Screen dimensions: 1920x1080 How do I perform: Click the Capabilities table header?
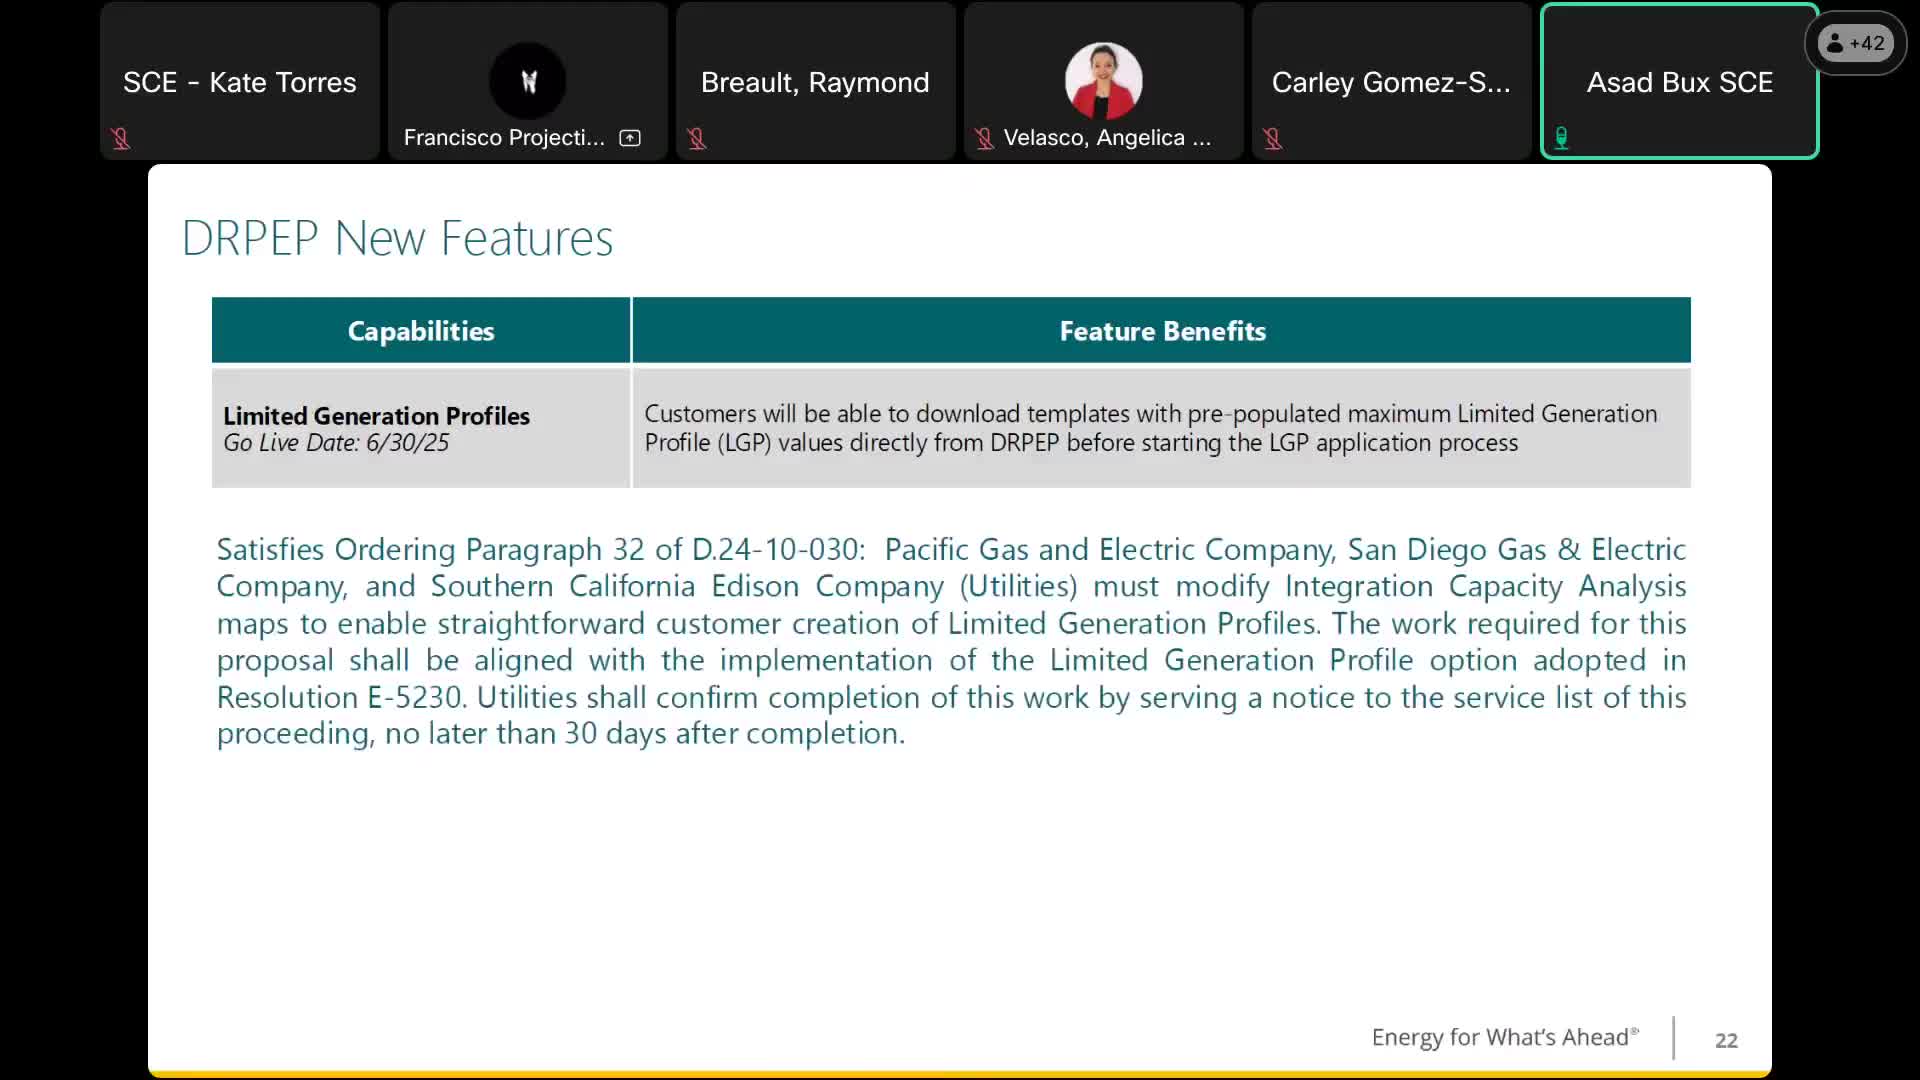click(x=421, y=331)
